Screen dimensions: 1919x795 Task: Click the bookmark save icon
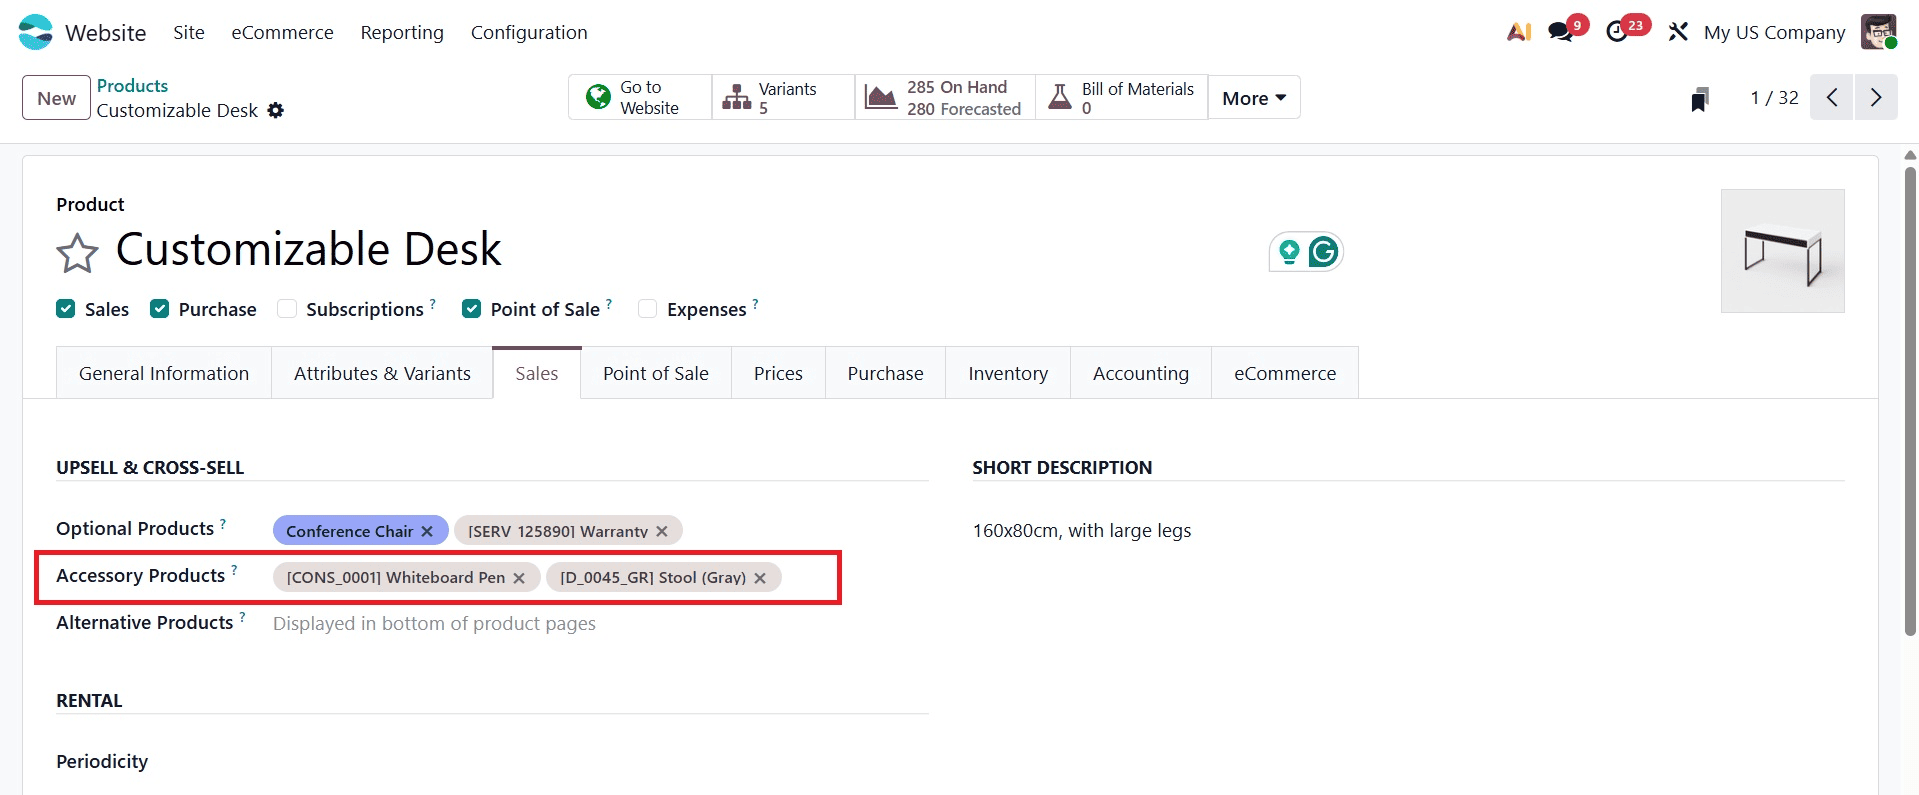[1700, 98]
